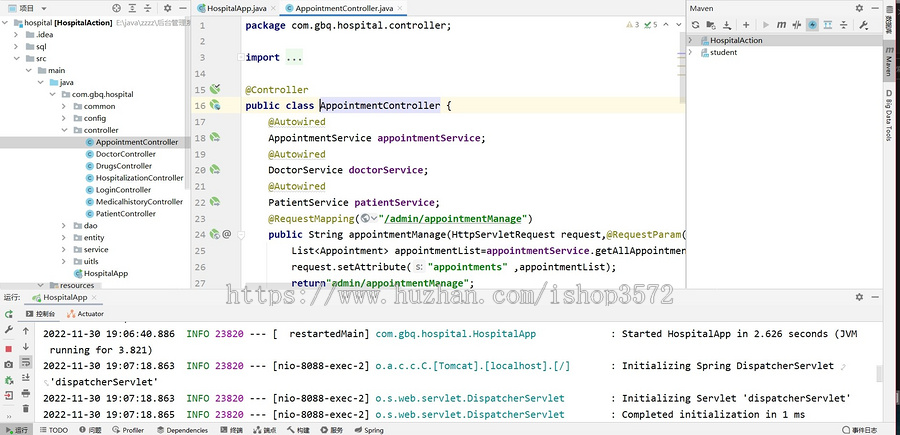
Task: Open Maven wrench settings menu
Action: (864, 25)
